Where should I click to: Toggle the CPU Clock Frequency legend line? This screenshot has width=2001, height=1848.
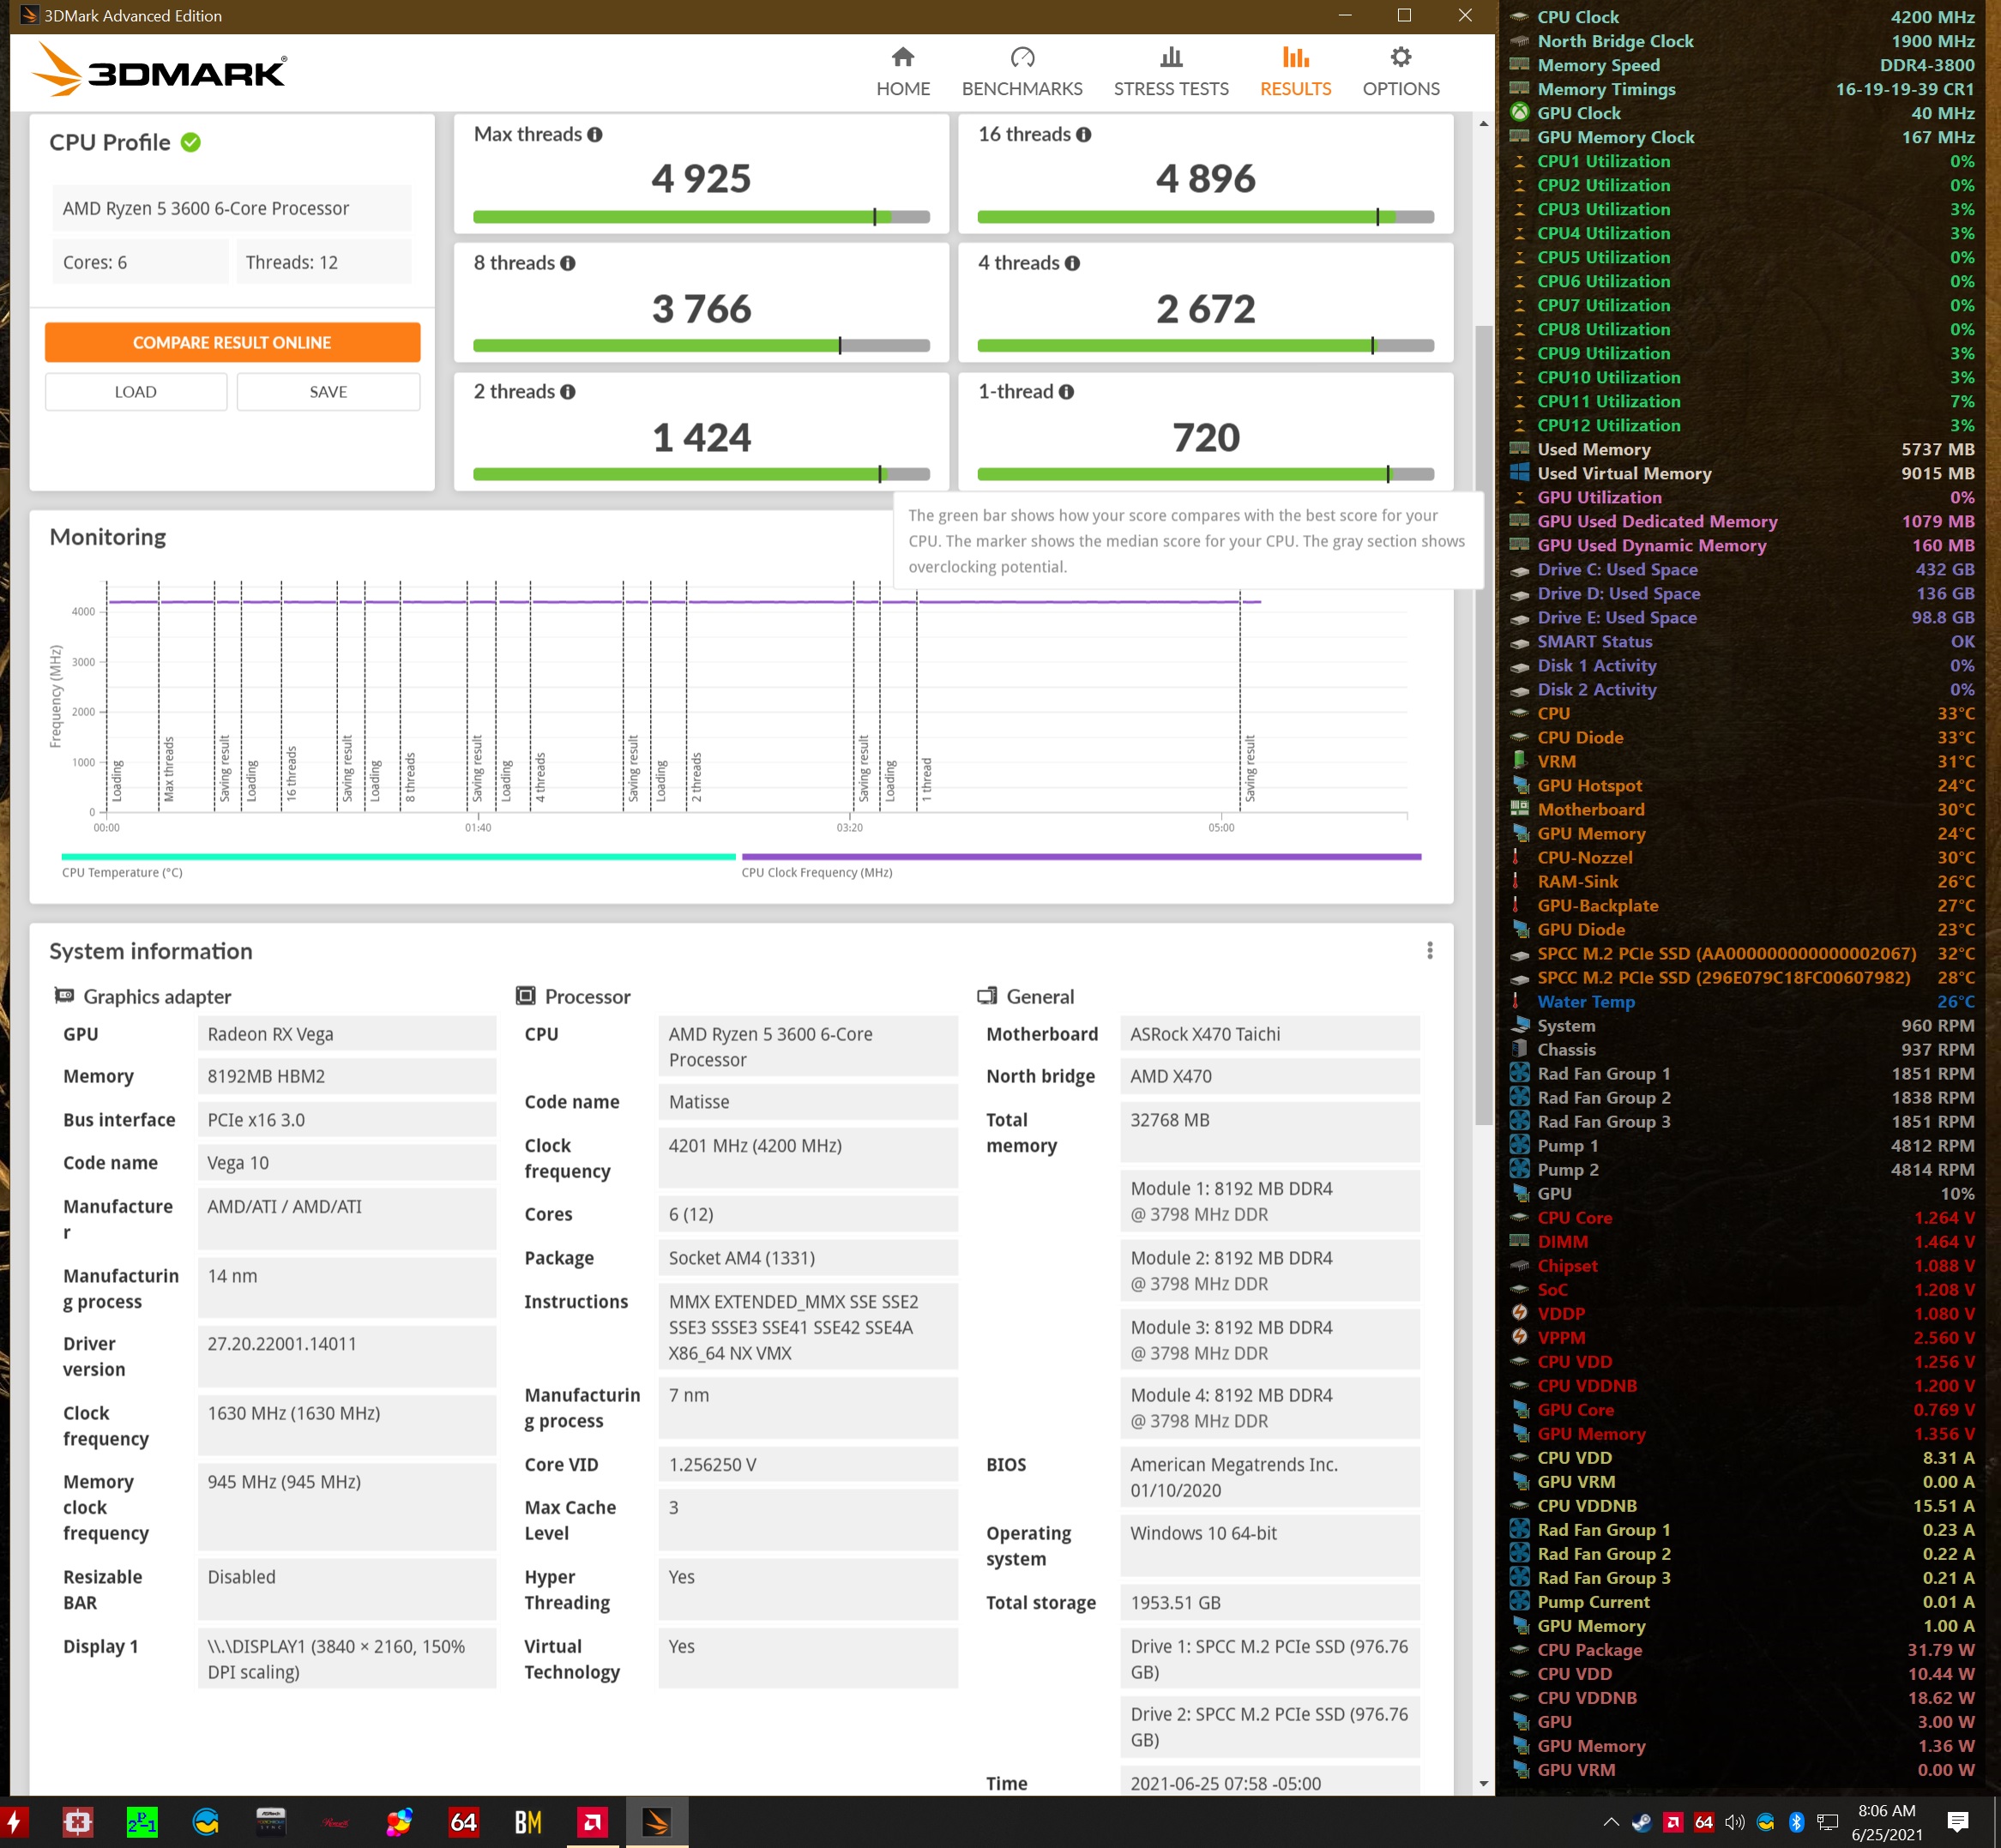click(1081, 857)
